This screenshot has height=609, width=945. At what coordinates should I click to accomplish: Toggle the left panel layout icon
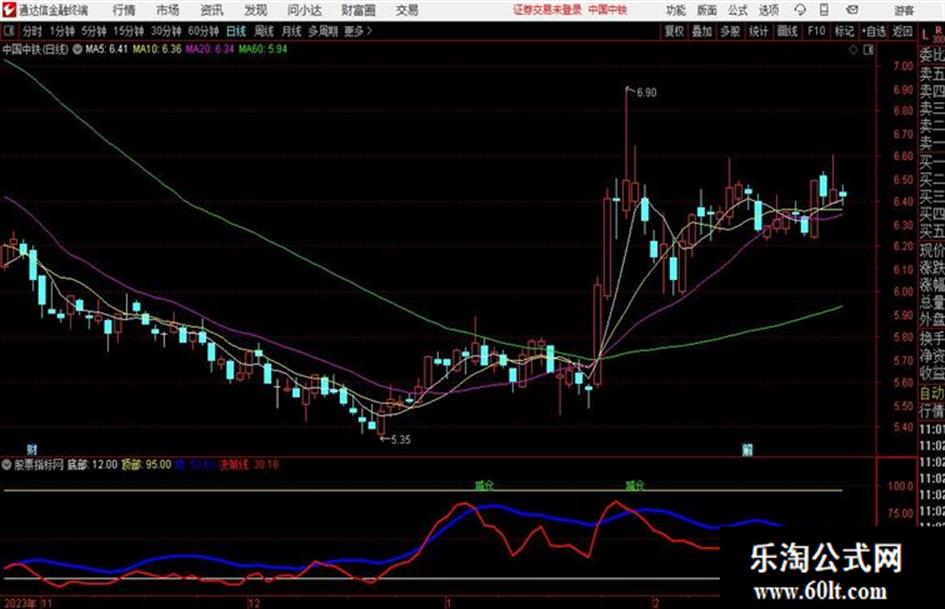point(9,31)
